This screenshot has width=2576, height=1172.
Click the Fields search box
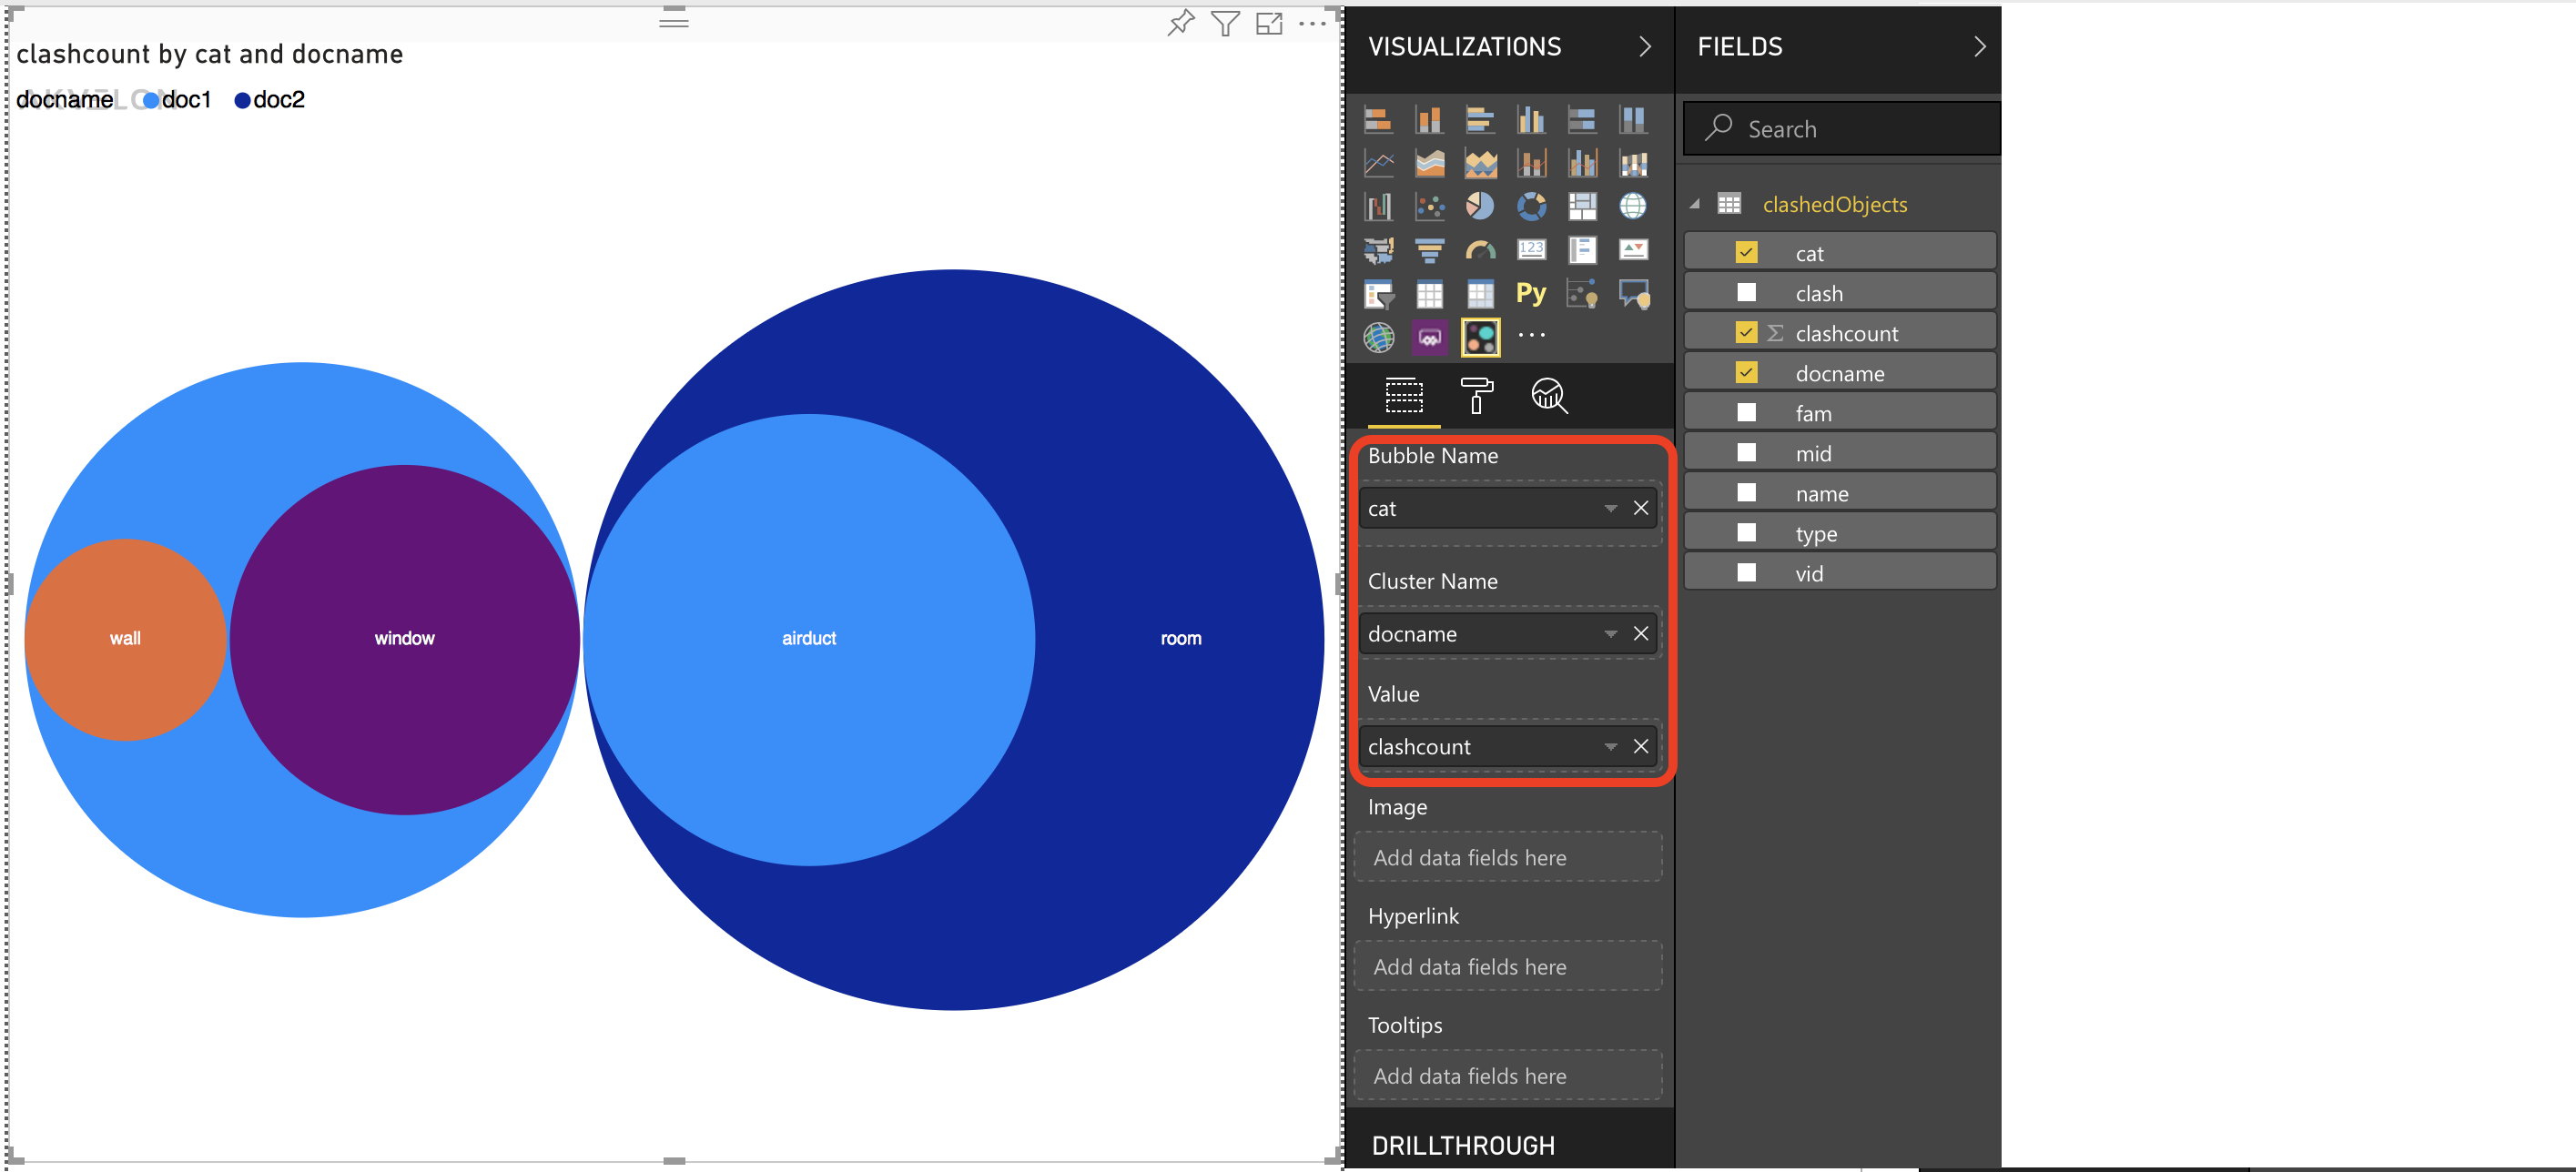tap(1842, 128)
